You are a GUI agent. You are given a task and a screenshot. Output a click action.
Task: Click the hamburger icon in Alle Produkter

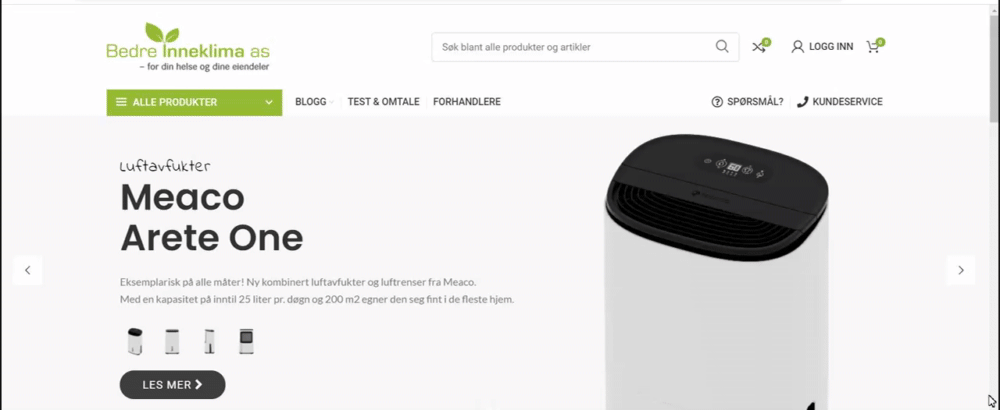pyautogui.click(x=121, y=102)
